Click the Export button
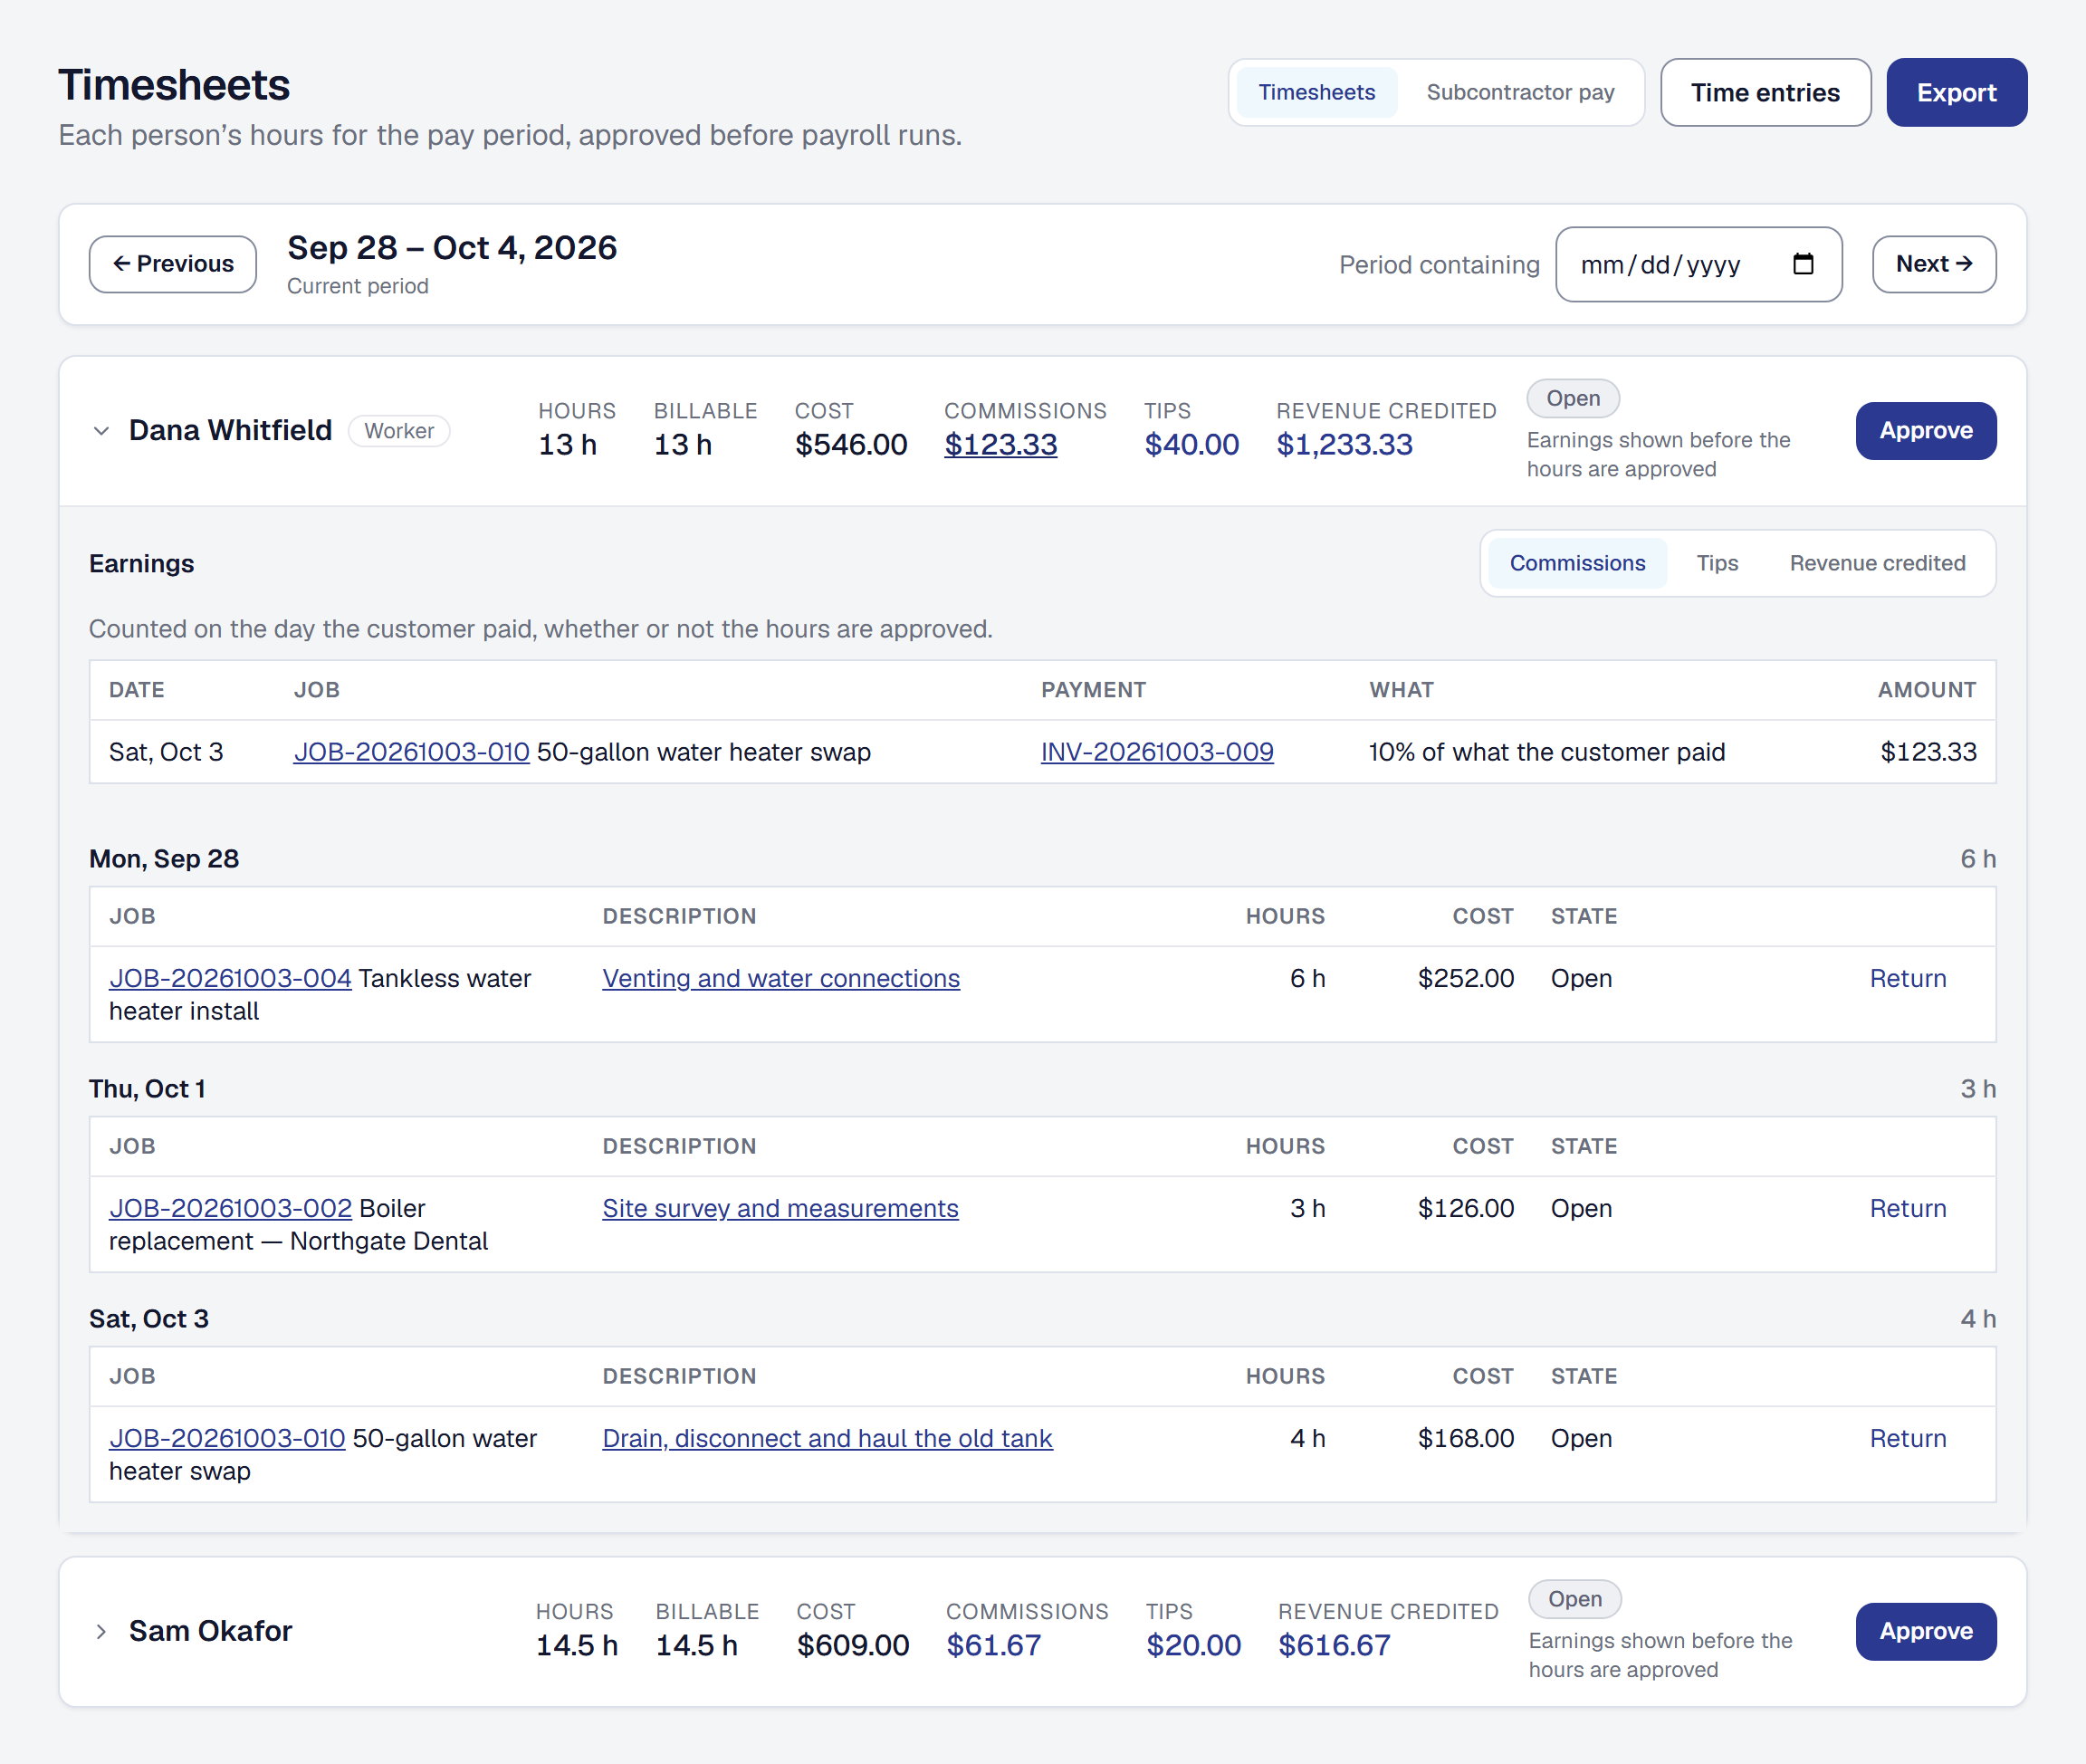This screenshot has height=1764, width=2086. coord(1956,92)
